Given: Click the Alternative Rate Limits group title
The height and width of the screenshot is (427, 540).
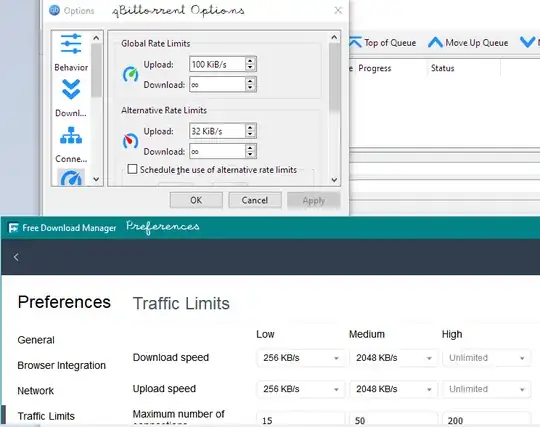Looking at the screenshot, I should pos(164,110).
